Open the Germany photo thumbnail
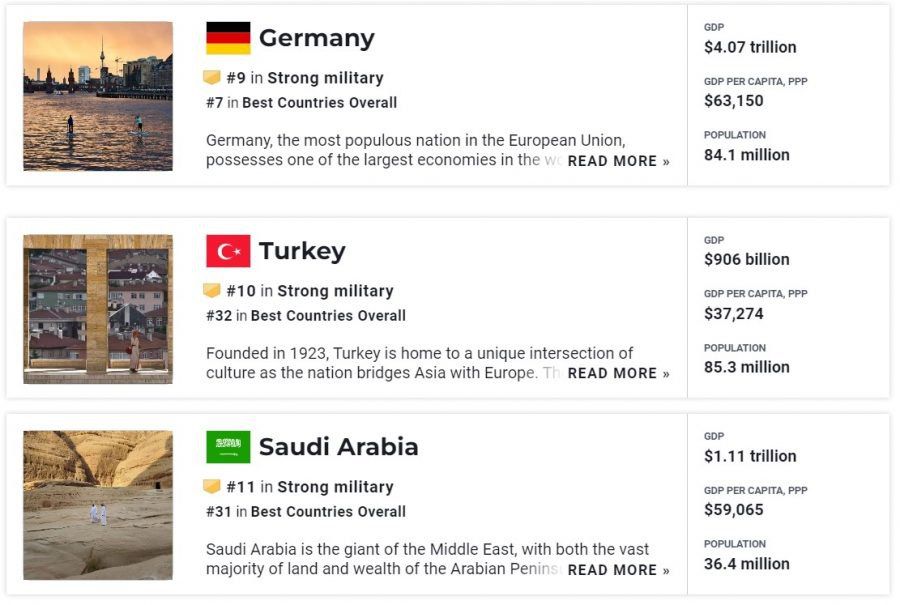900x605 pixels. tap(98, 96)
